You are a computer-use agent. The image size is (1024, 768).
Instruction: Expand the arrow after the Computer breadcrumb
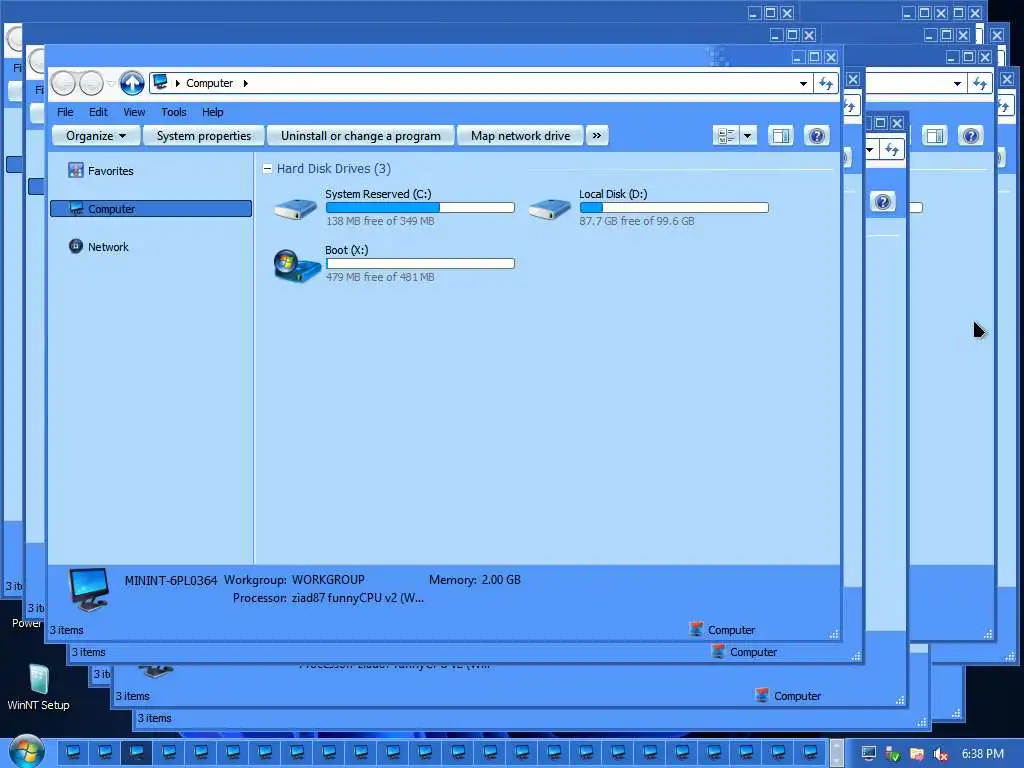click(x=246, y=83)
